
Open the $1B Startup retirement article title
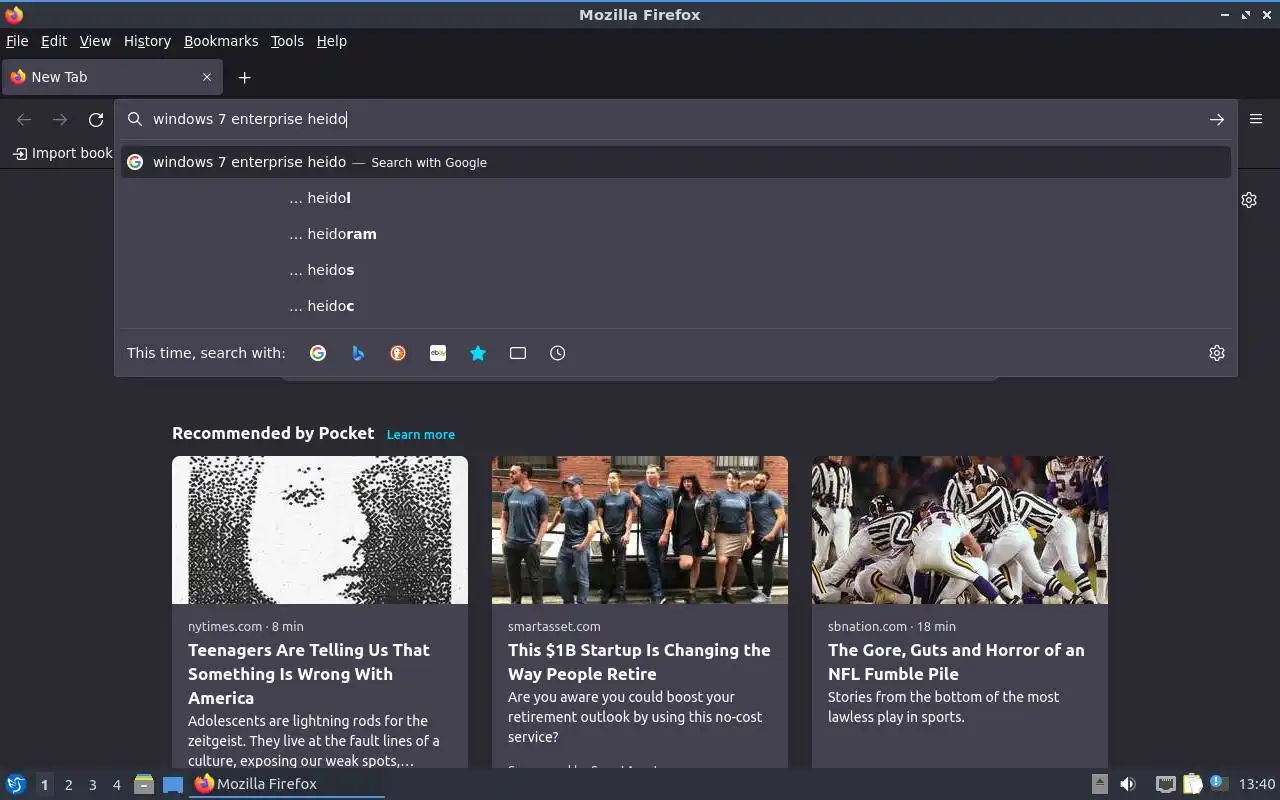pos(639,662)
